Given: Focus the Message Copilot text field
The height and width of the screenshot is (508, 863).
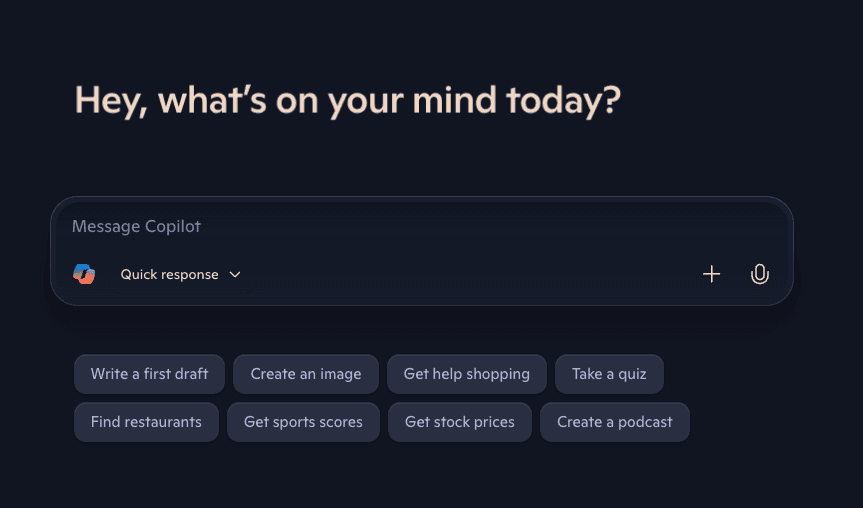Looking at the screenshot, I should (400, 227).
